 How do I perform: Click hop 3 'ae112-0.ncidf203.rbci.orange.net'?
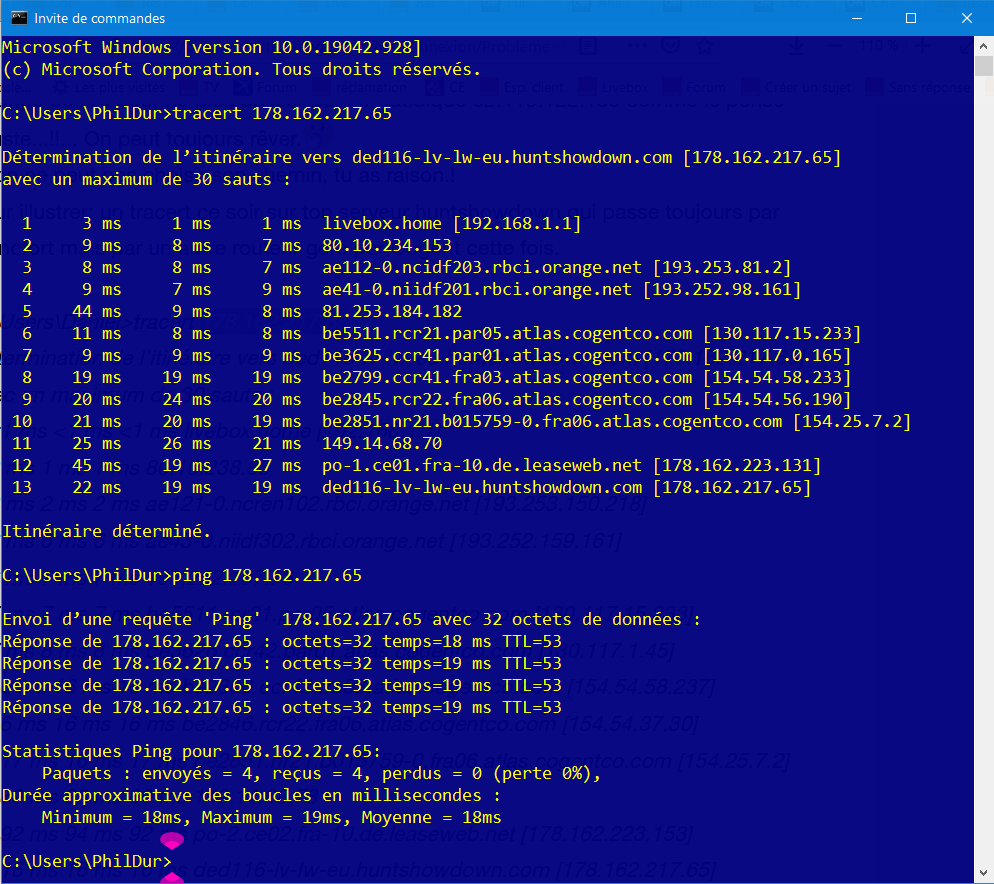click(482, 268)
